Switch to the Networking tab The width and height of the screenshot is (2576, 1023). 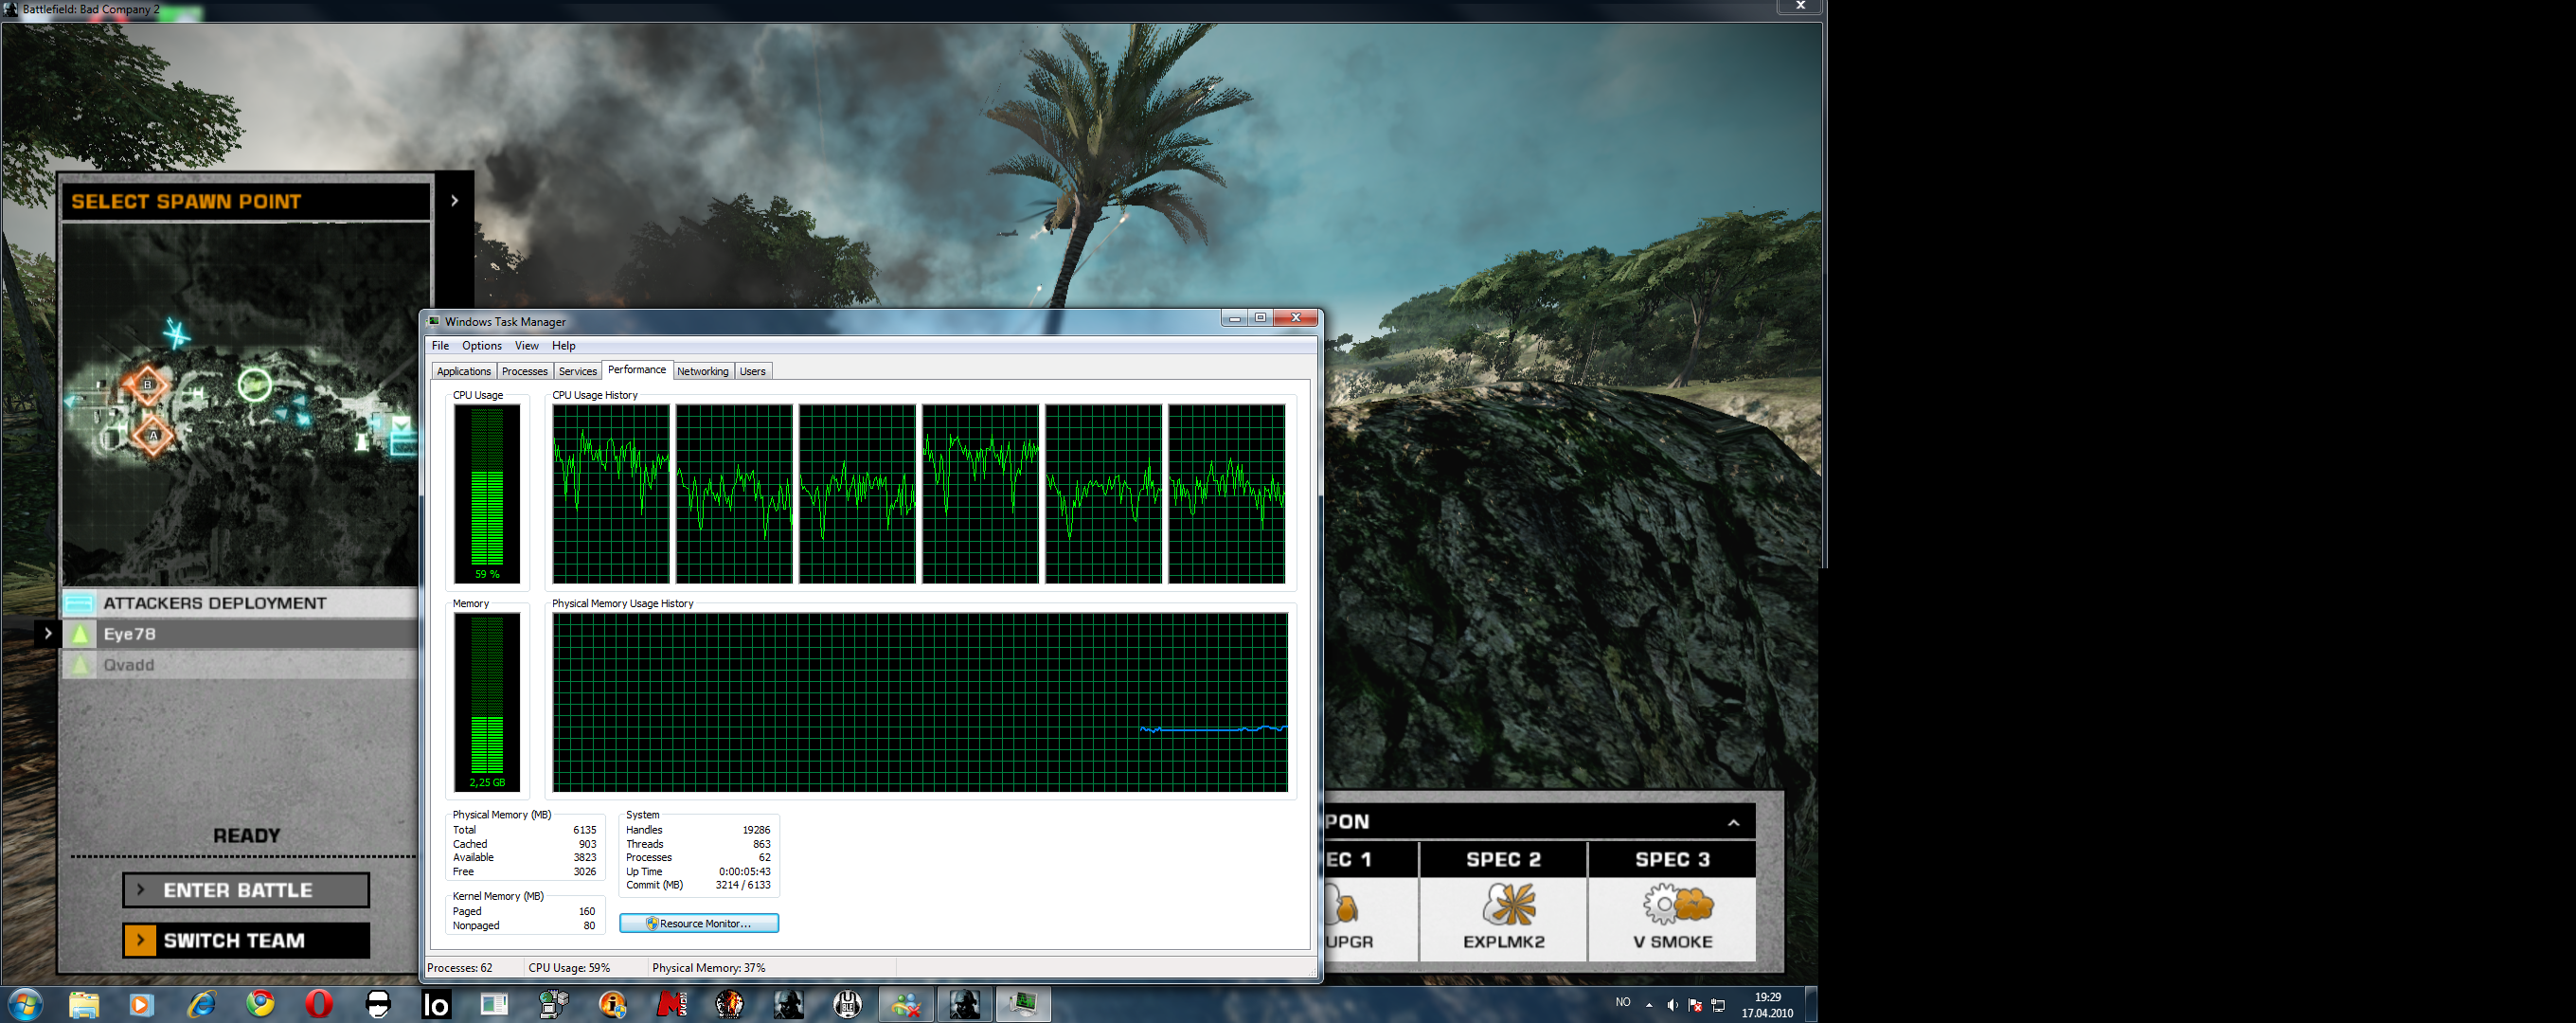pyautogui.click(x=703, y=371)
